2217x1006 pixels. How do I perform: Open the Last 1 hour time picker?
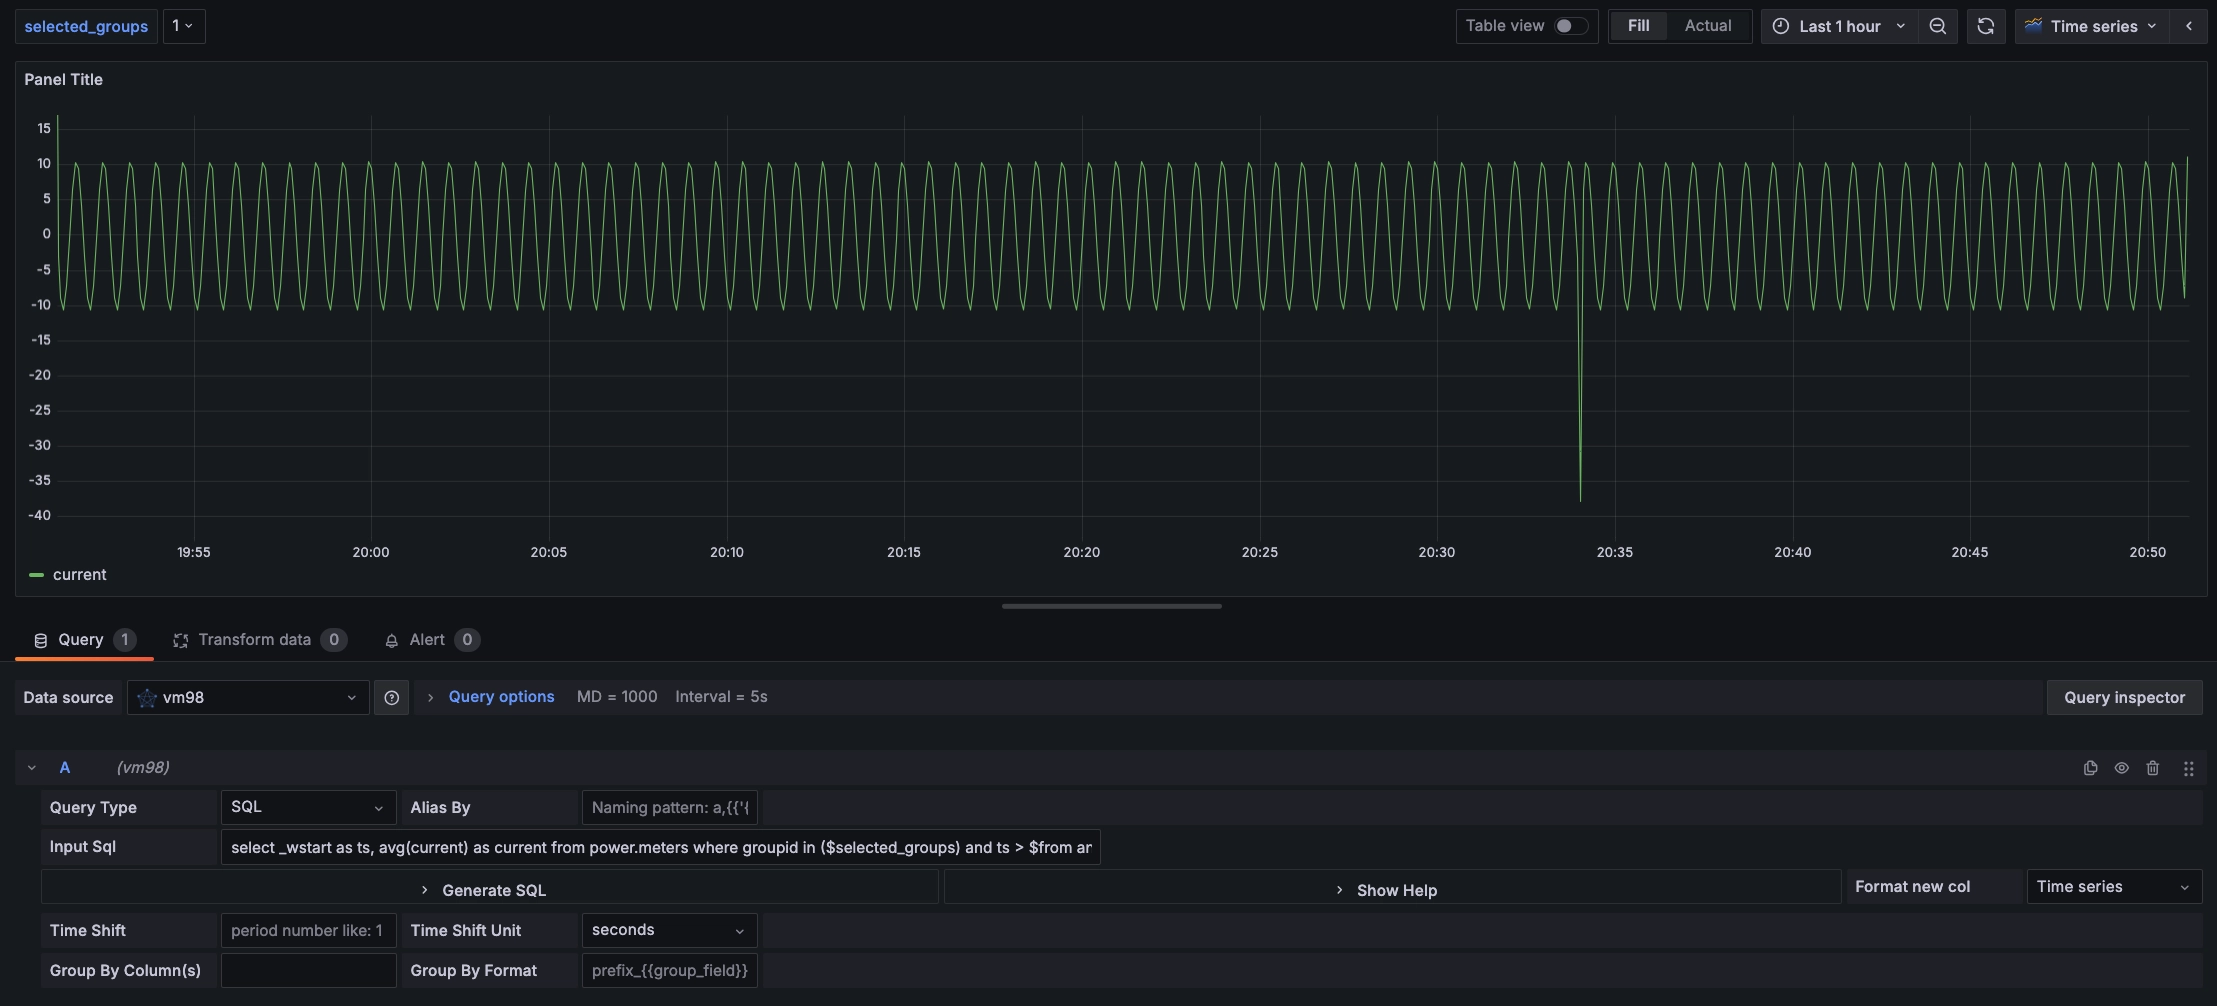1839,26
